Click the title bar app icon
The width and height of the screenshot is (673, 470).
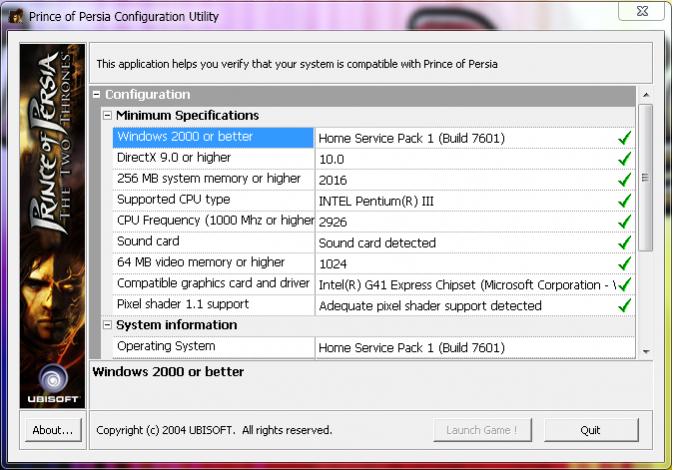(x=16, y=16)
